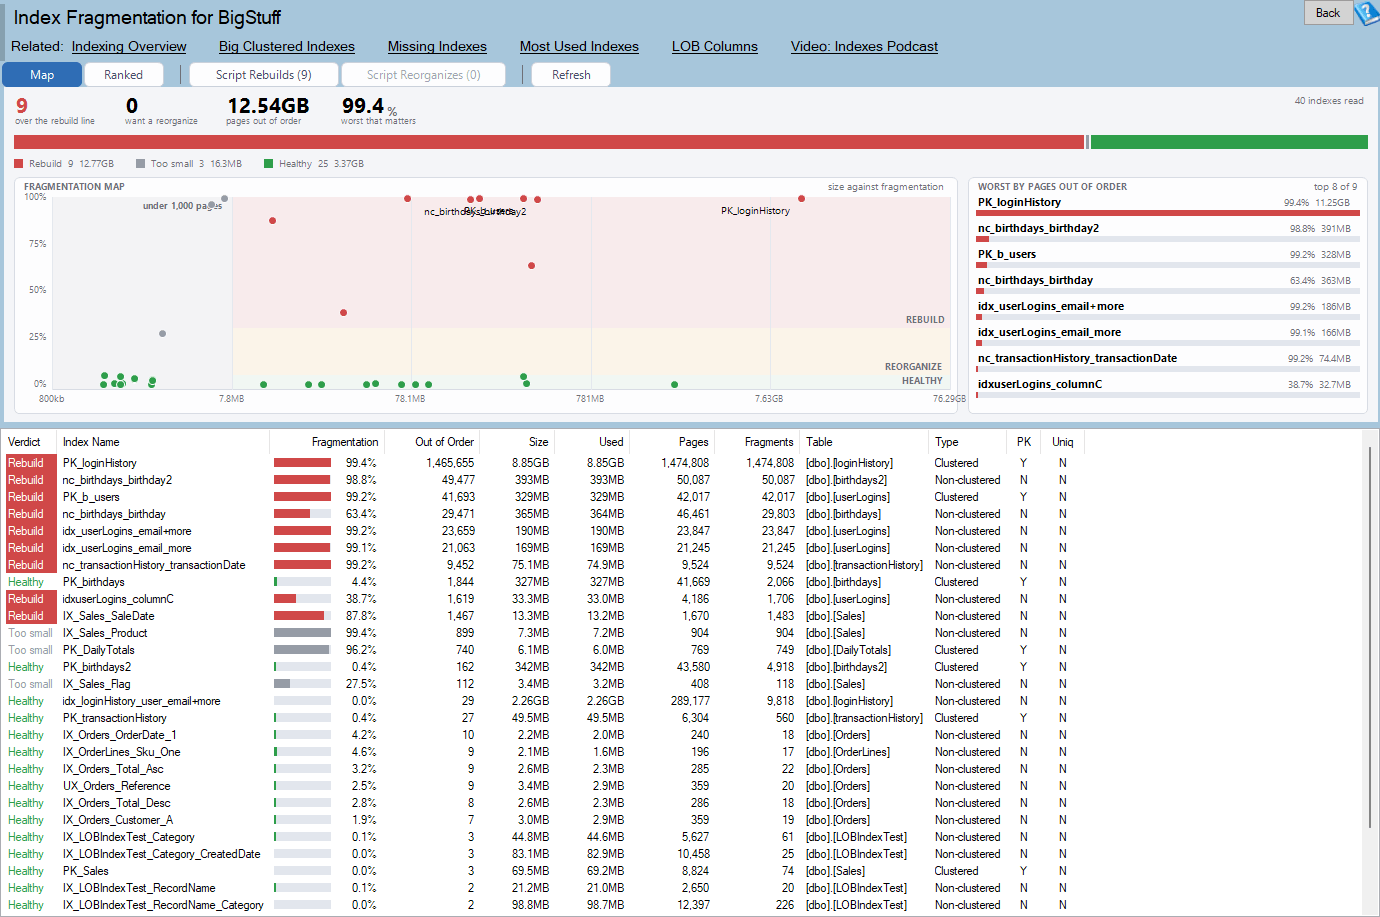This screenshot has width=1380, height=917.
Task: Sort by the Pages column header
Action: pos(671,442)
